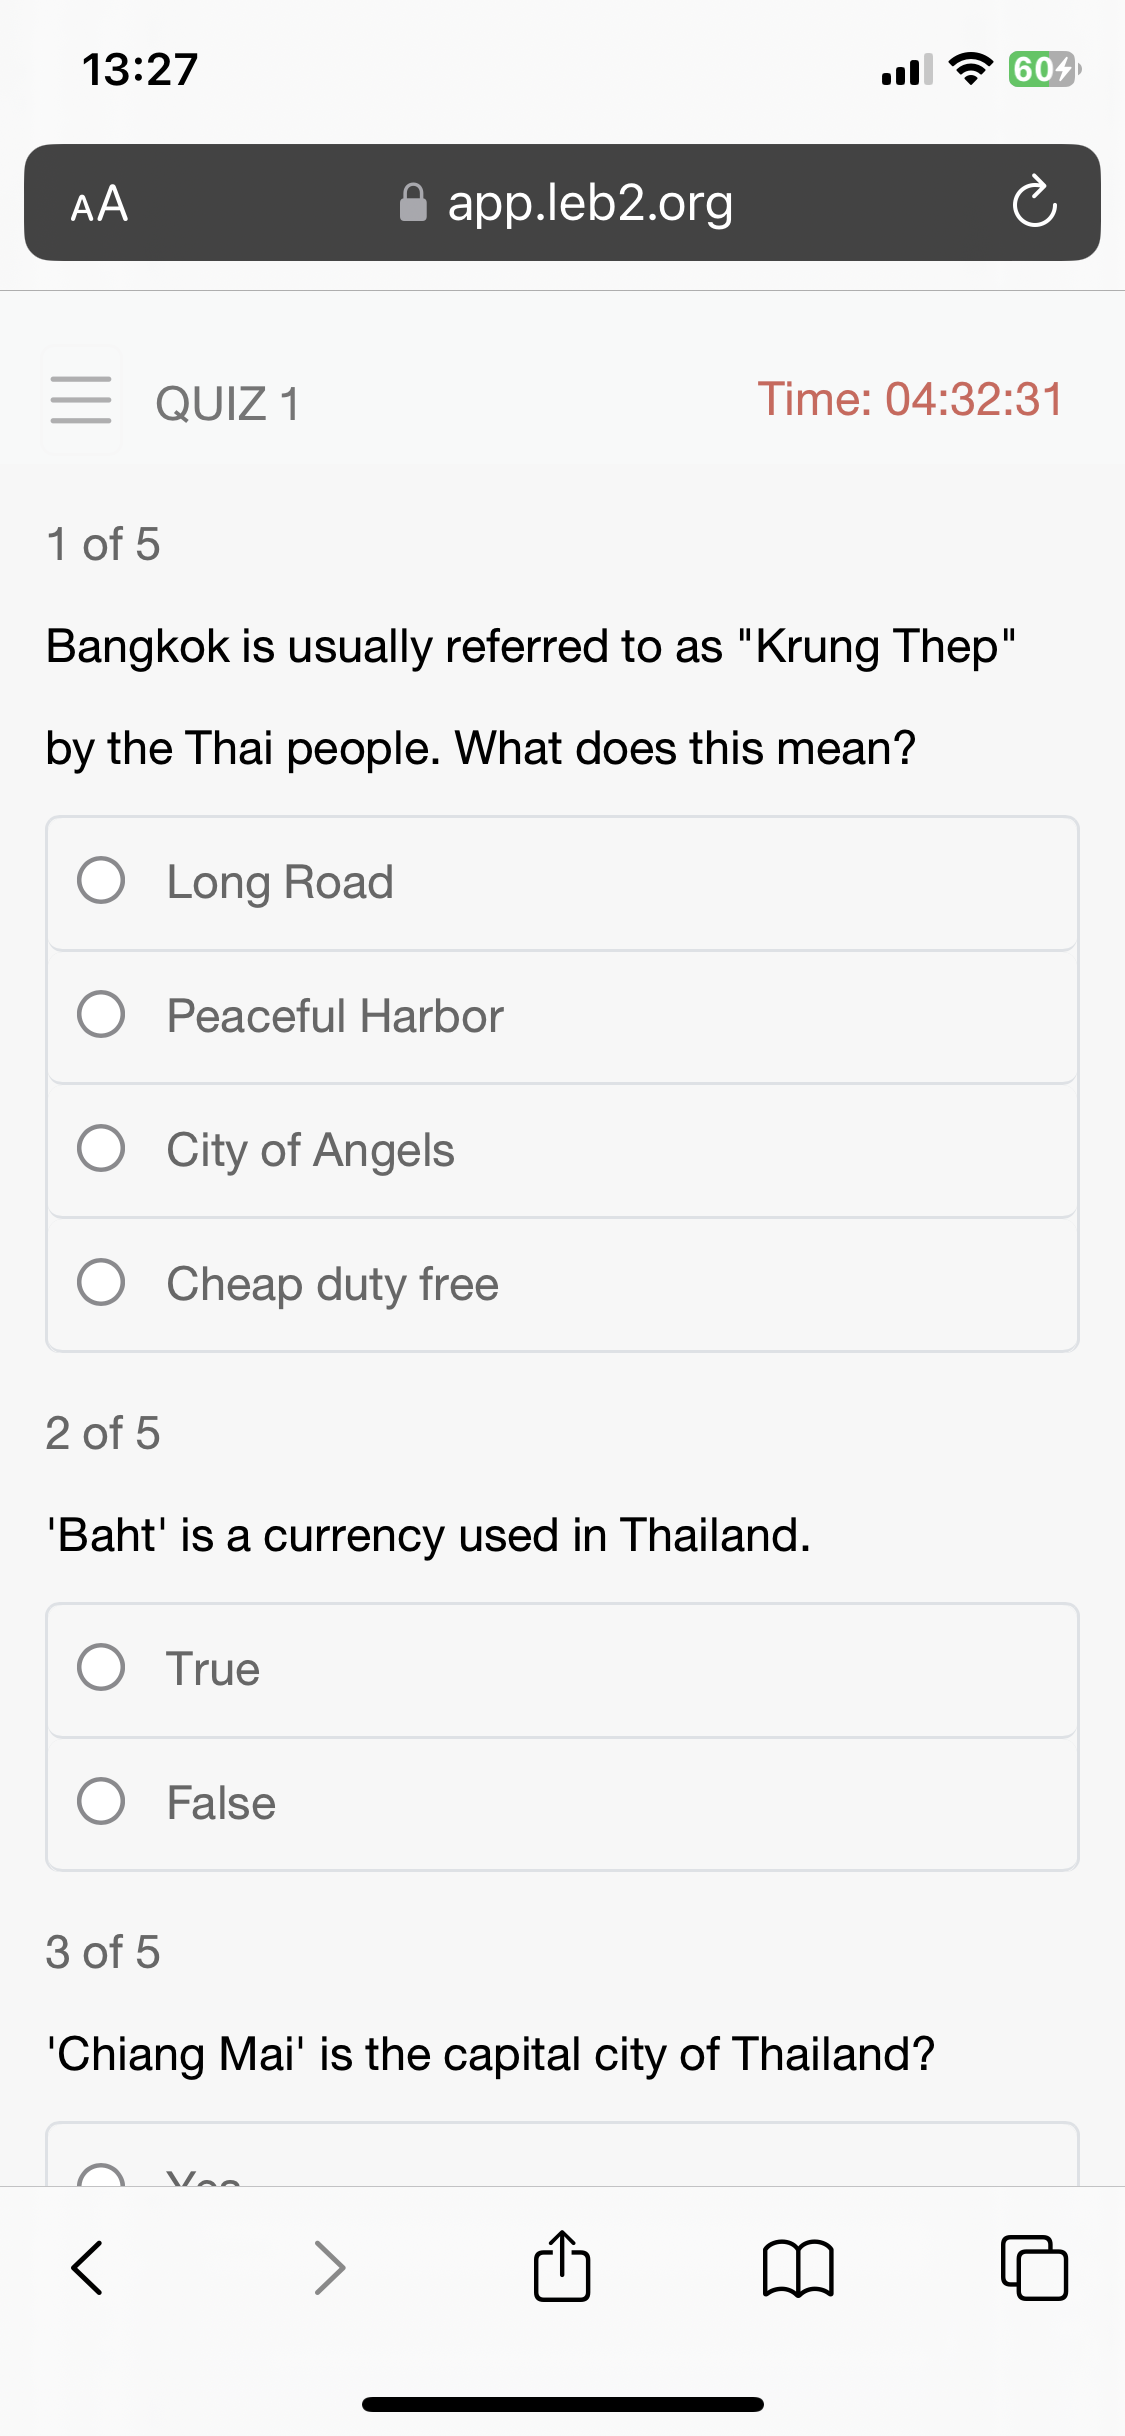This screenshot has width=1125, height=2436.
Task: Open the bookmarks book icon
Action: 798,2267
